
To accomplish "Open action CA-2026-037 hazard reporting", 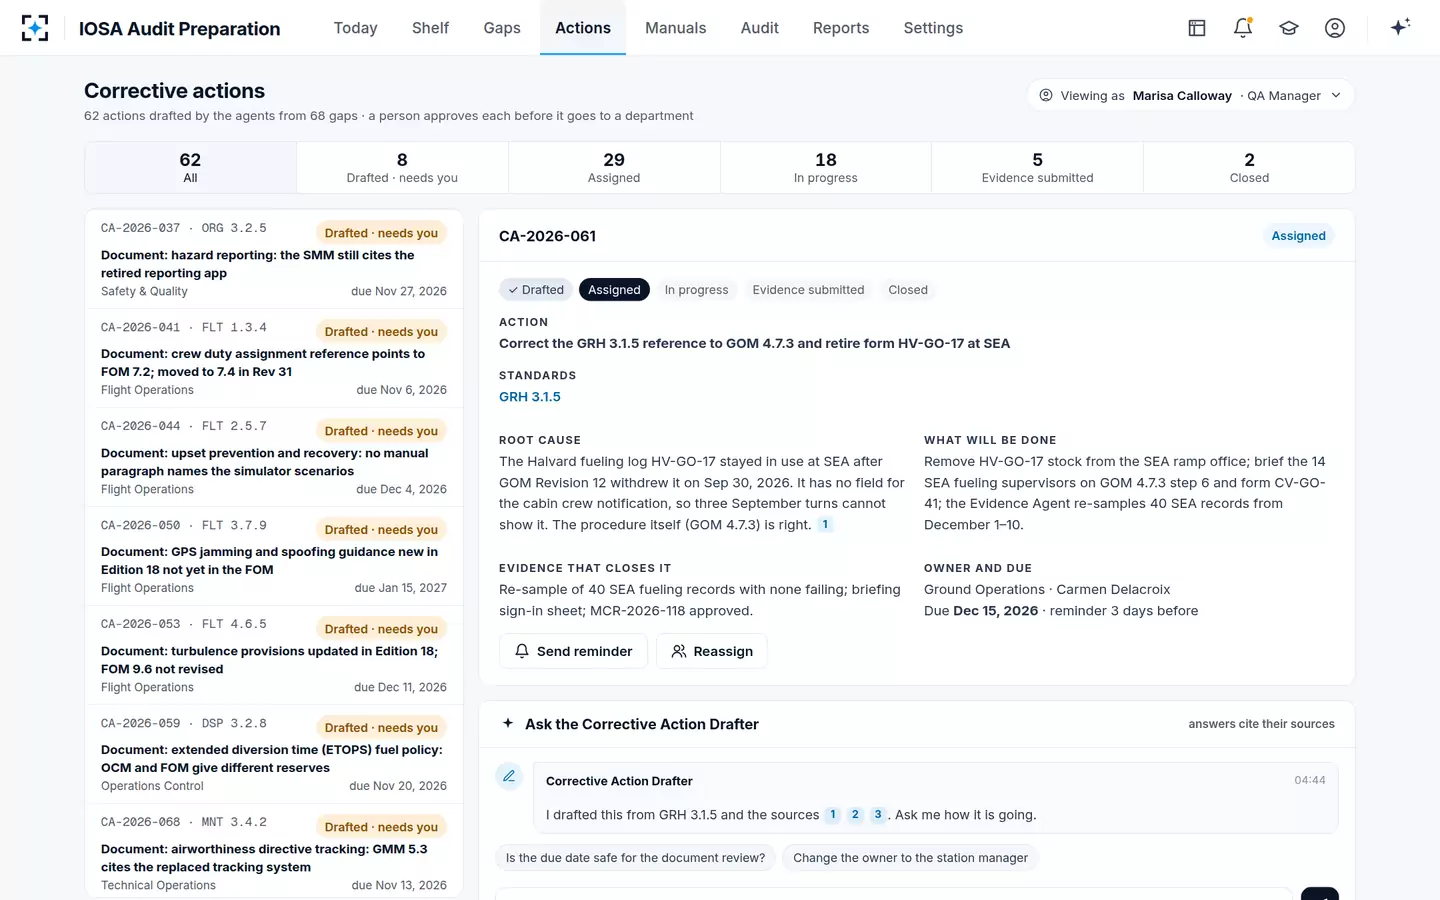I will (x=274, y=259).
